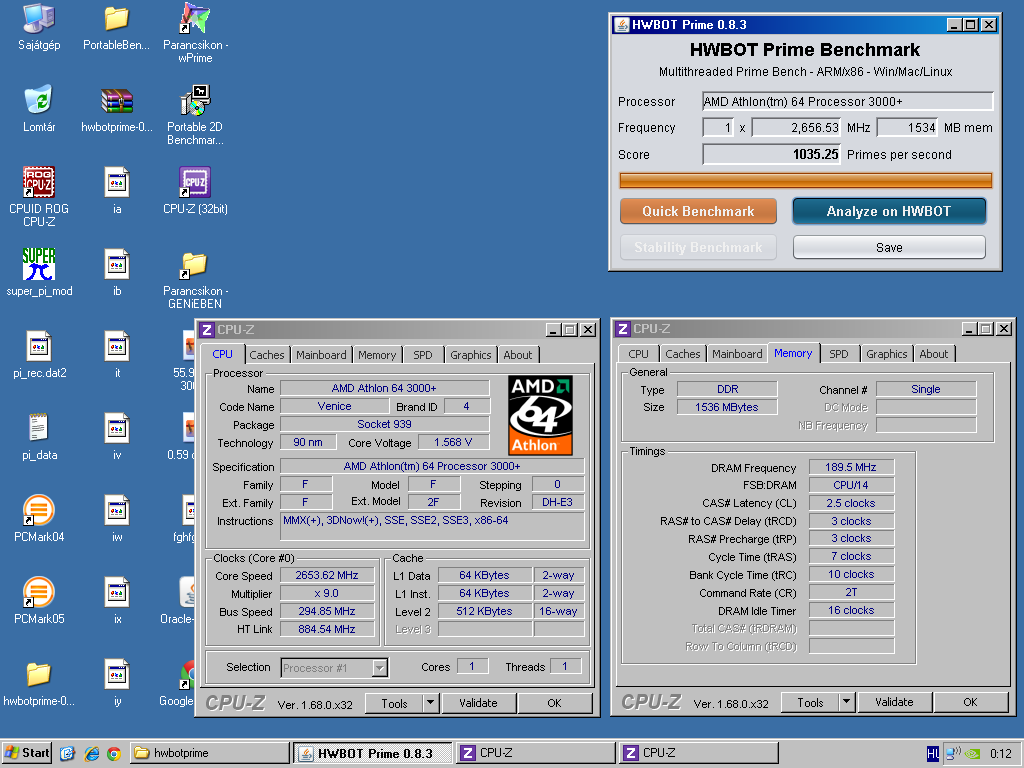1024x768 pixels.
Task: Open the Lomtár recycle bin icon
Action: 39,108
